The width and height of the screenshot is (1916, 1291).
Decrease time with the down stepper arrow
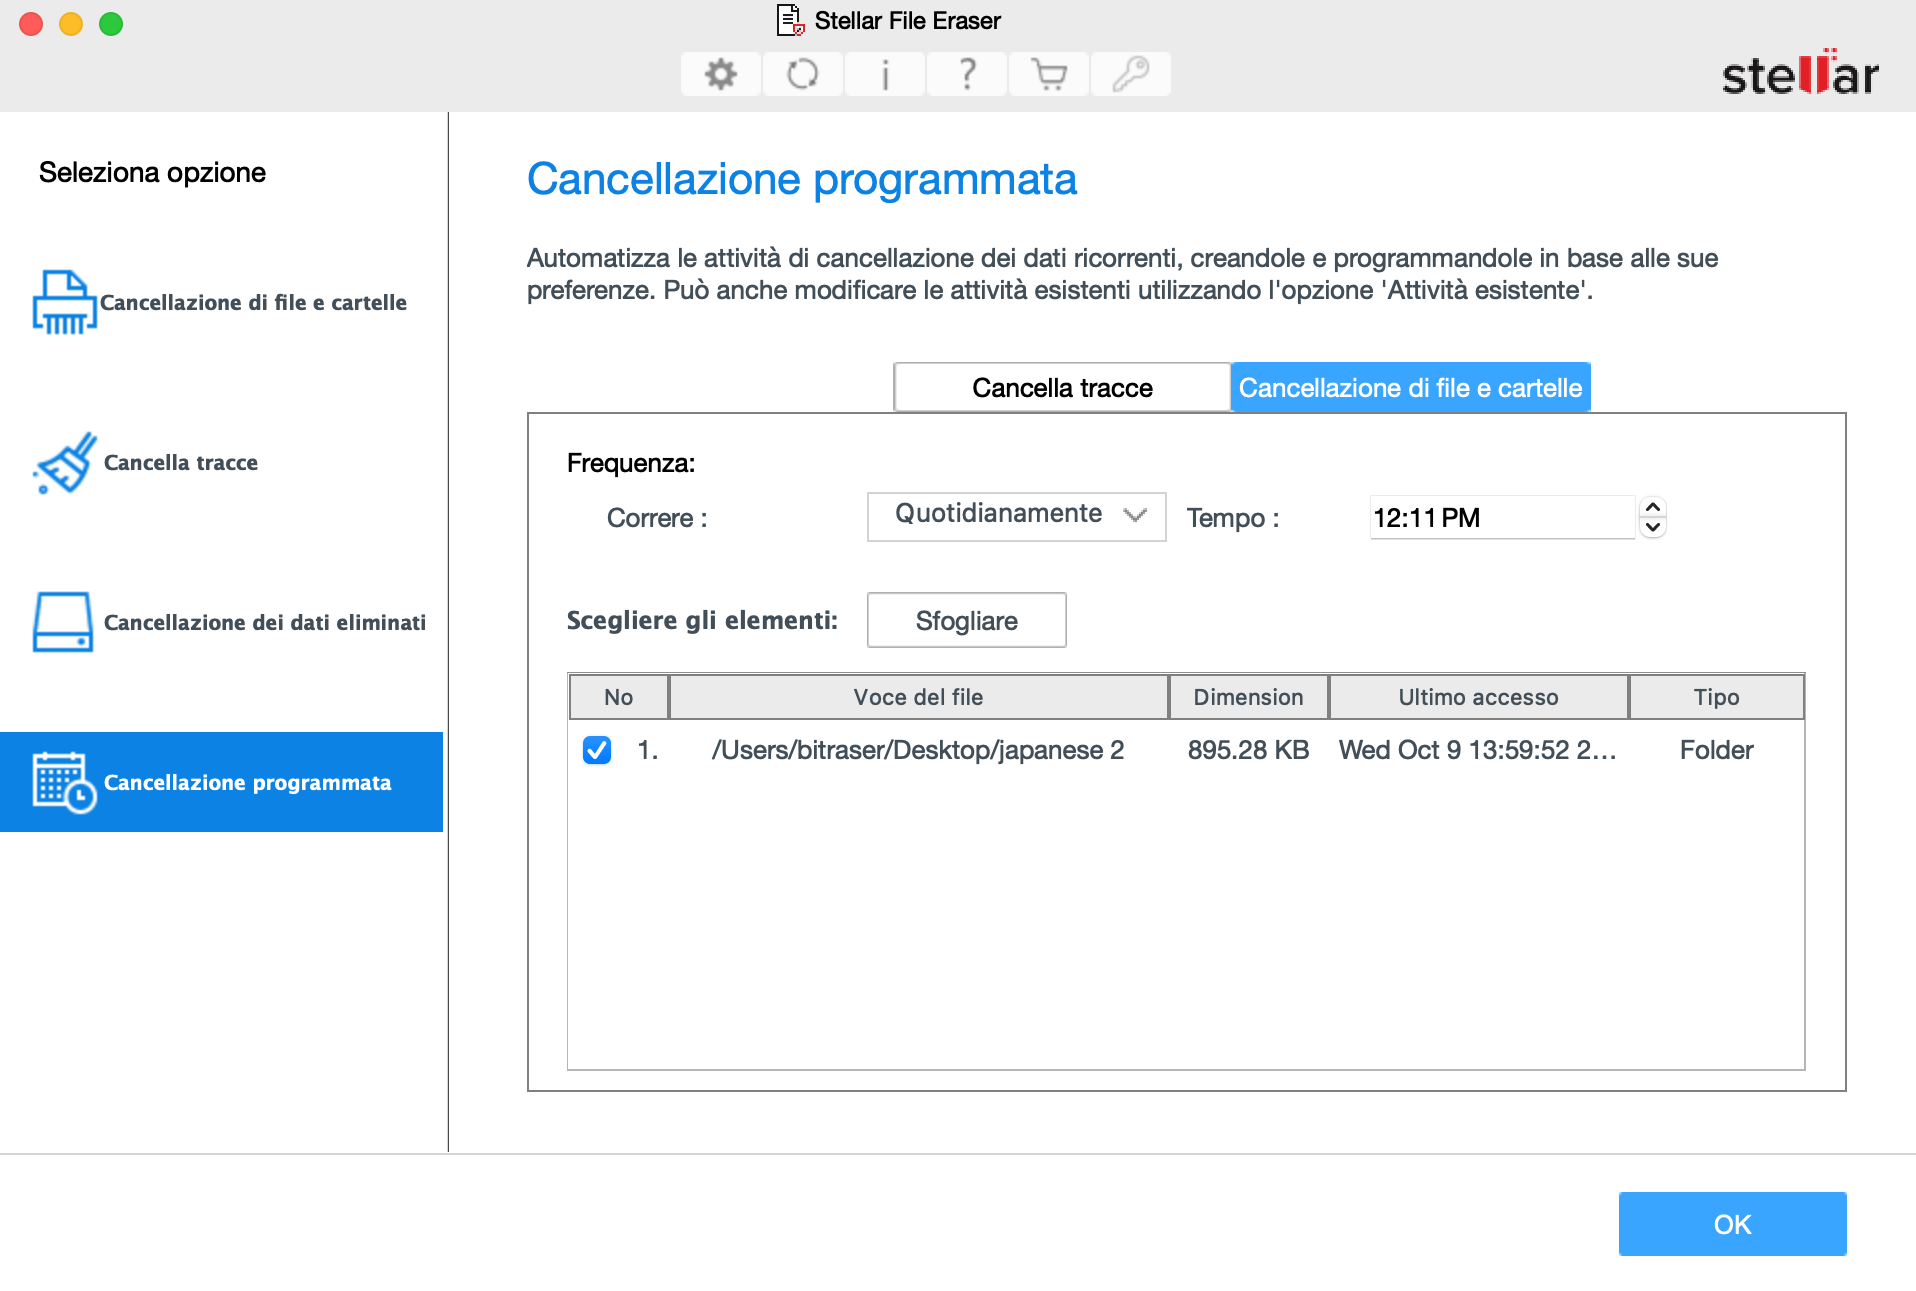point(1653,527)
